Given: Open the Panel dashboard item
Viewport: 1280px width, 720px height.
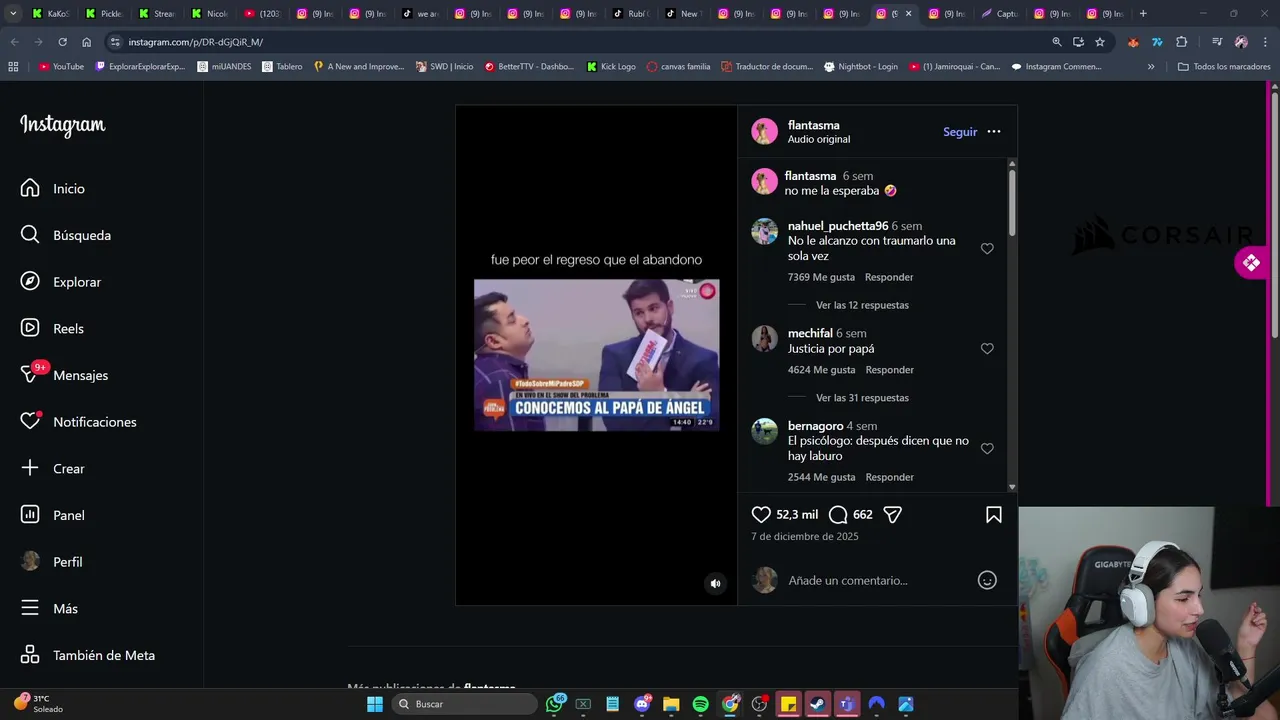Looking at the screenshot, I should tap(53, 515).
